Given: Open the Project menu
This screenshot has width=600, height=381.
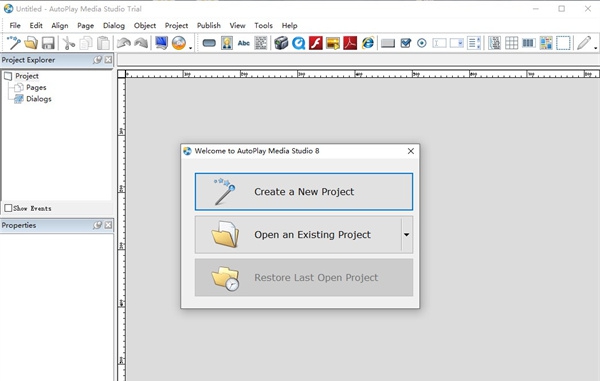Looking at the screenshot, I should [x=176, y=26].
